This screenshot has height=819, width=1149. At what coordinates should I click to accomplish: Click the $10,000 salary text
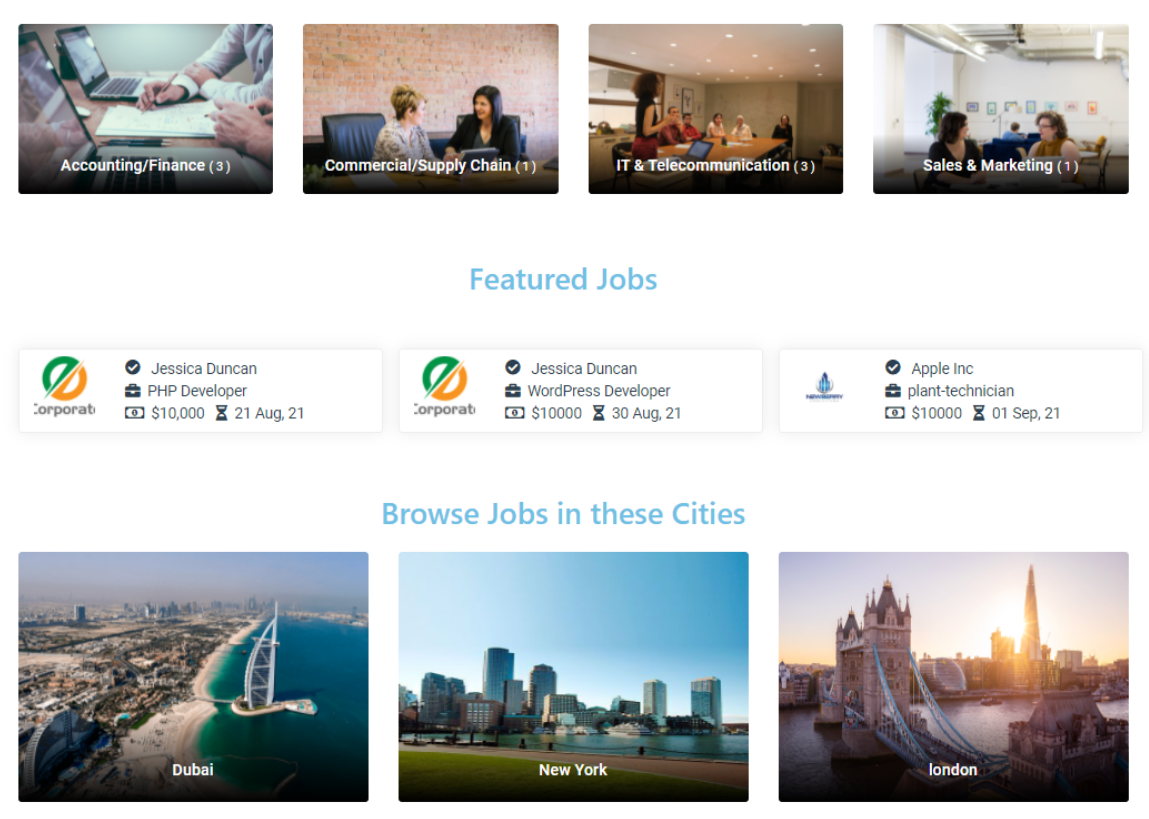[178, 413]
